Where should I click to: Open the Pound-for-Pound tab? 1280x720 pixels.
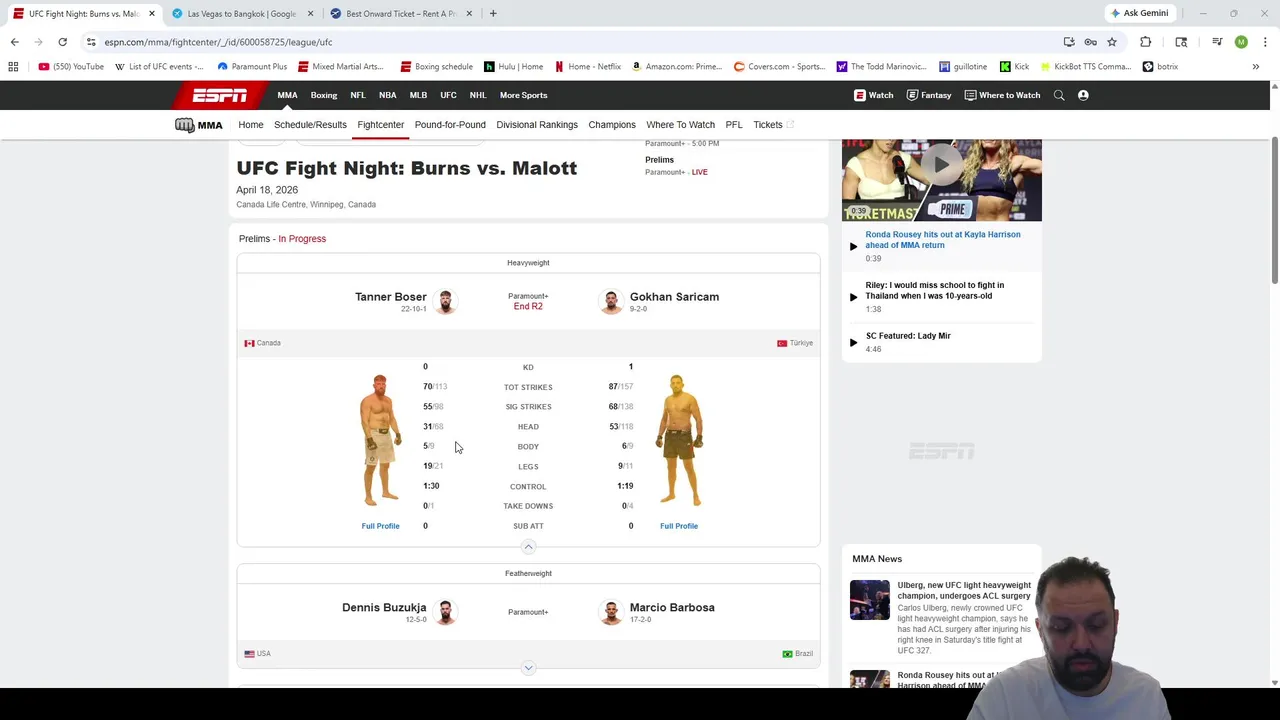pos(450,125)
